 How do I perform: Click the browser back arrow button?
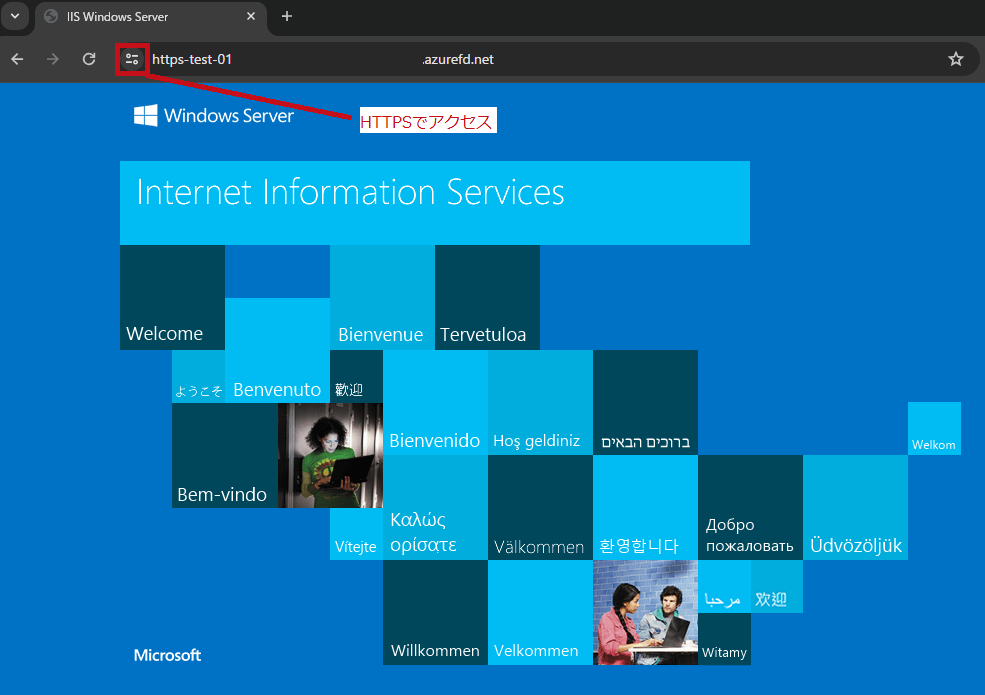pyautogui.click(x=17, y=59)
